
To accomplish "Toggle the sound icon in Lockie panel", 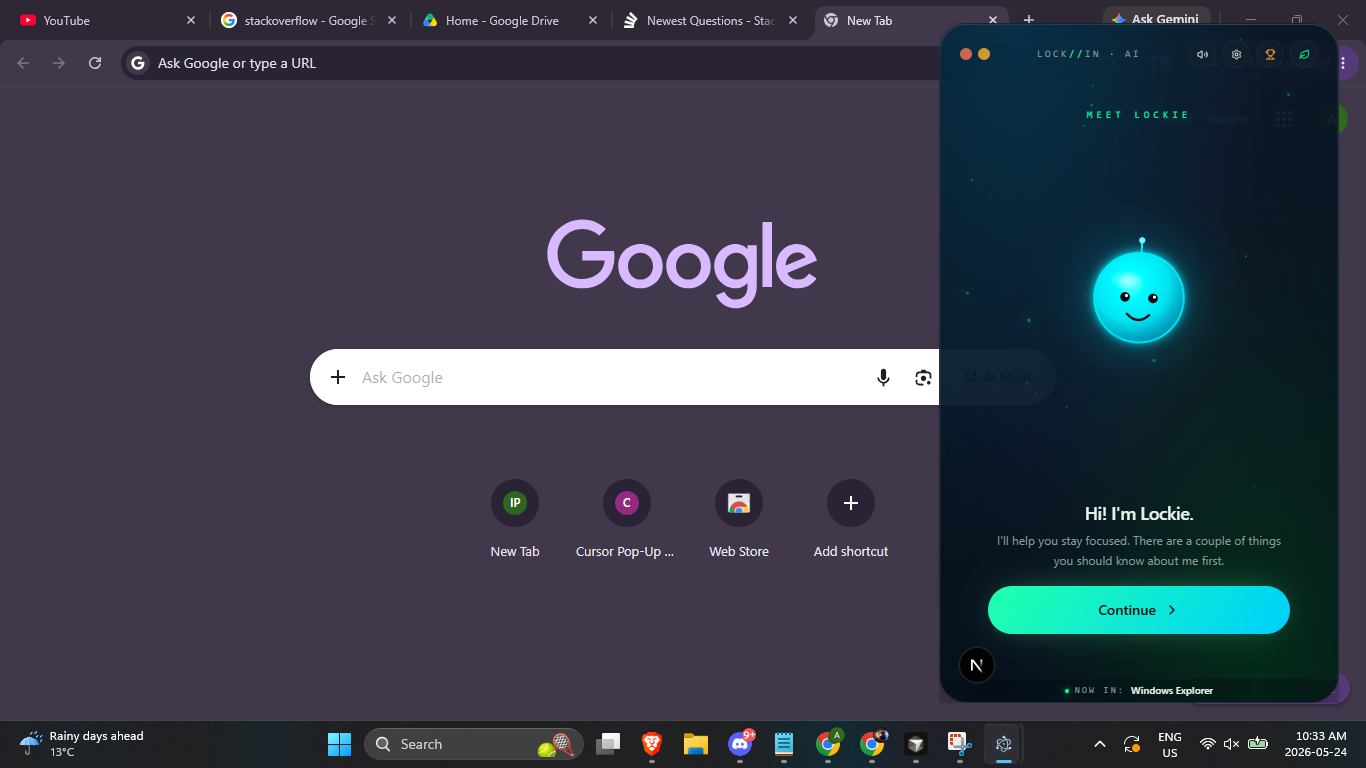I will pos(1202,55).
